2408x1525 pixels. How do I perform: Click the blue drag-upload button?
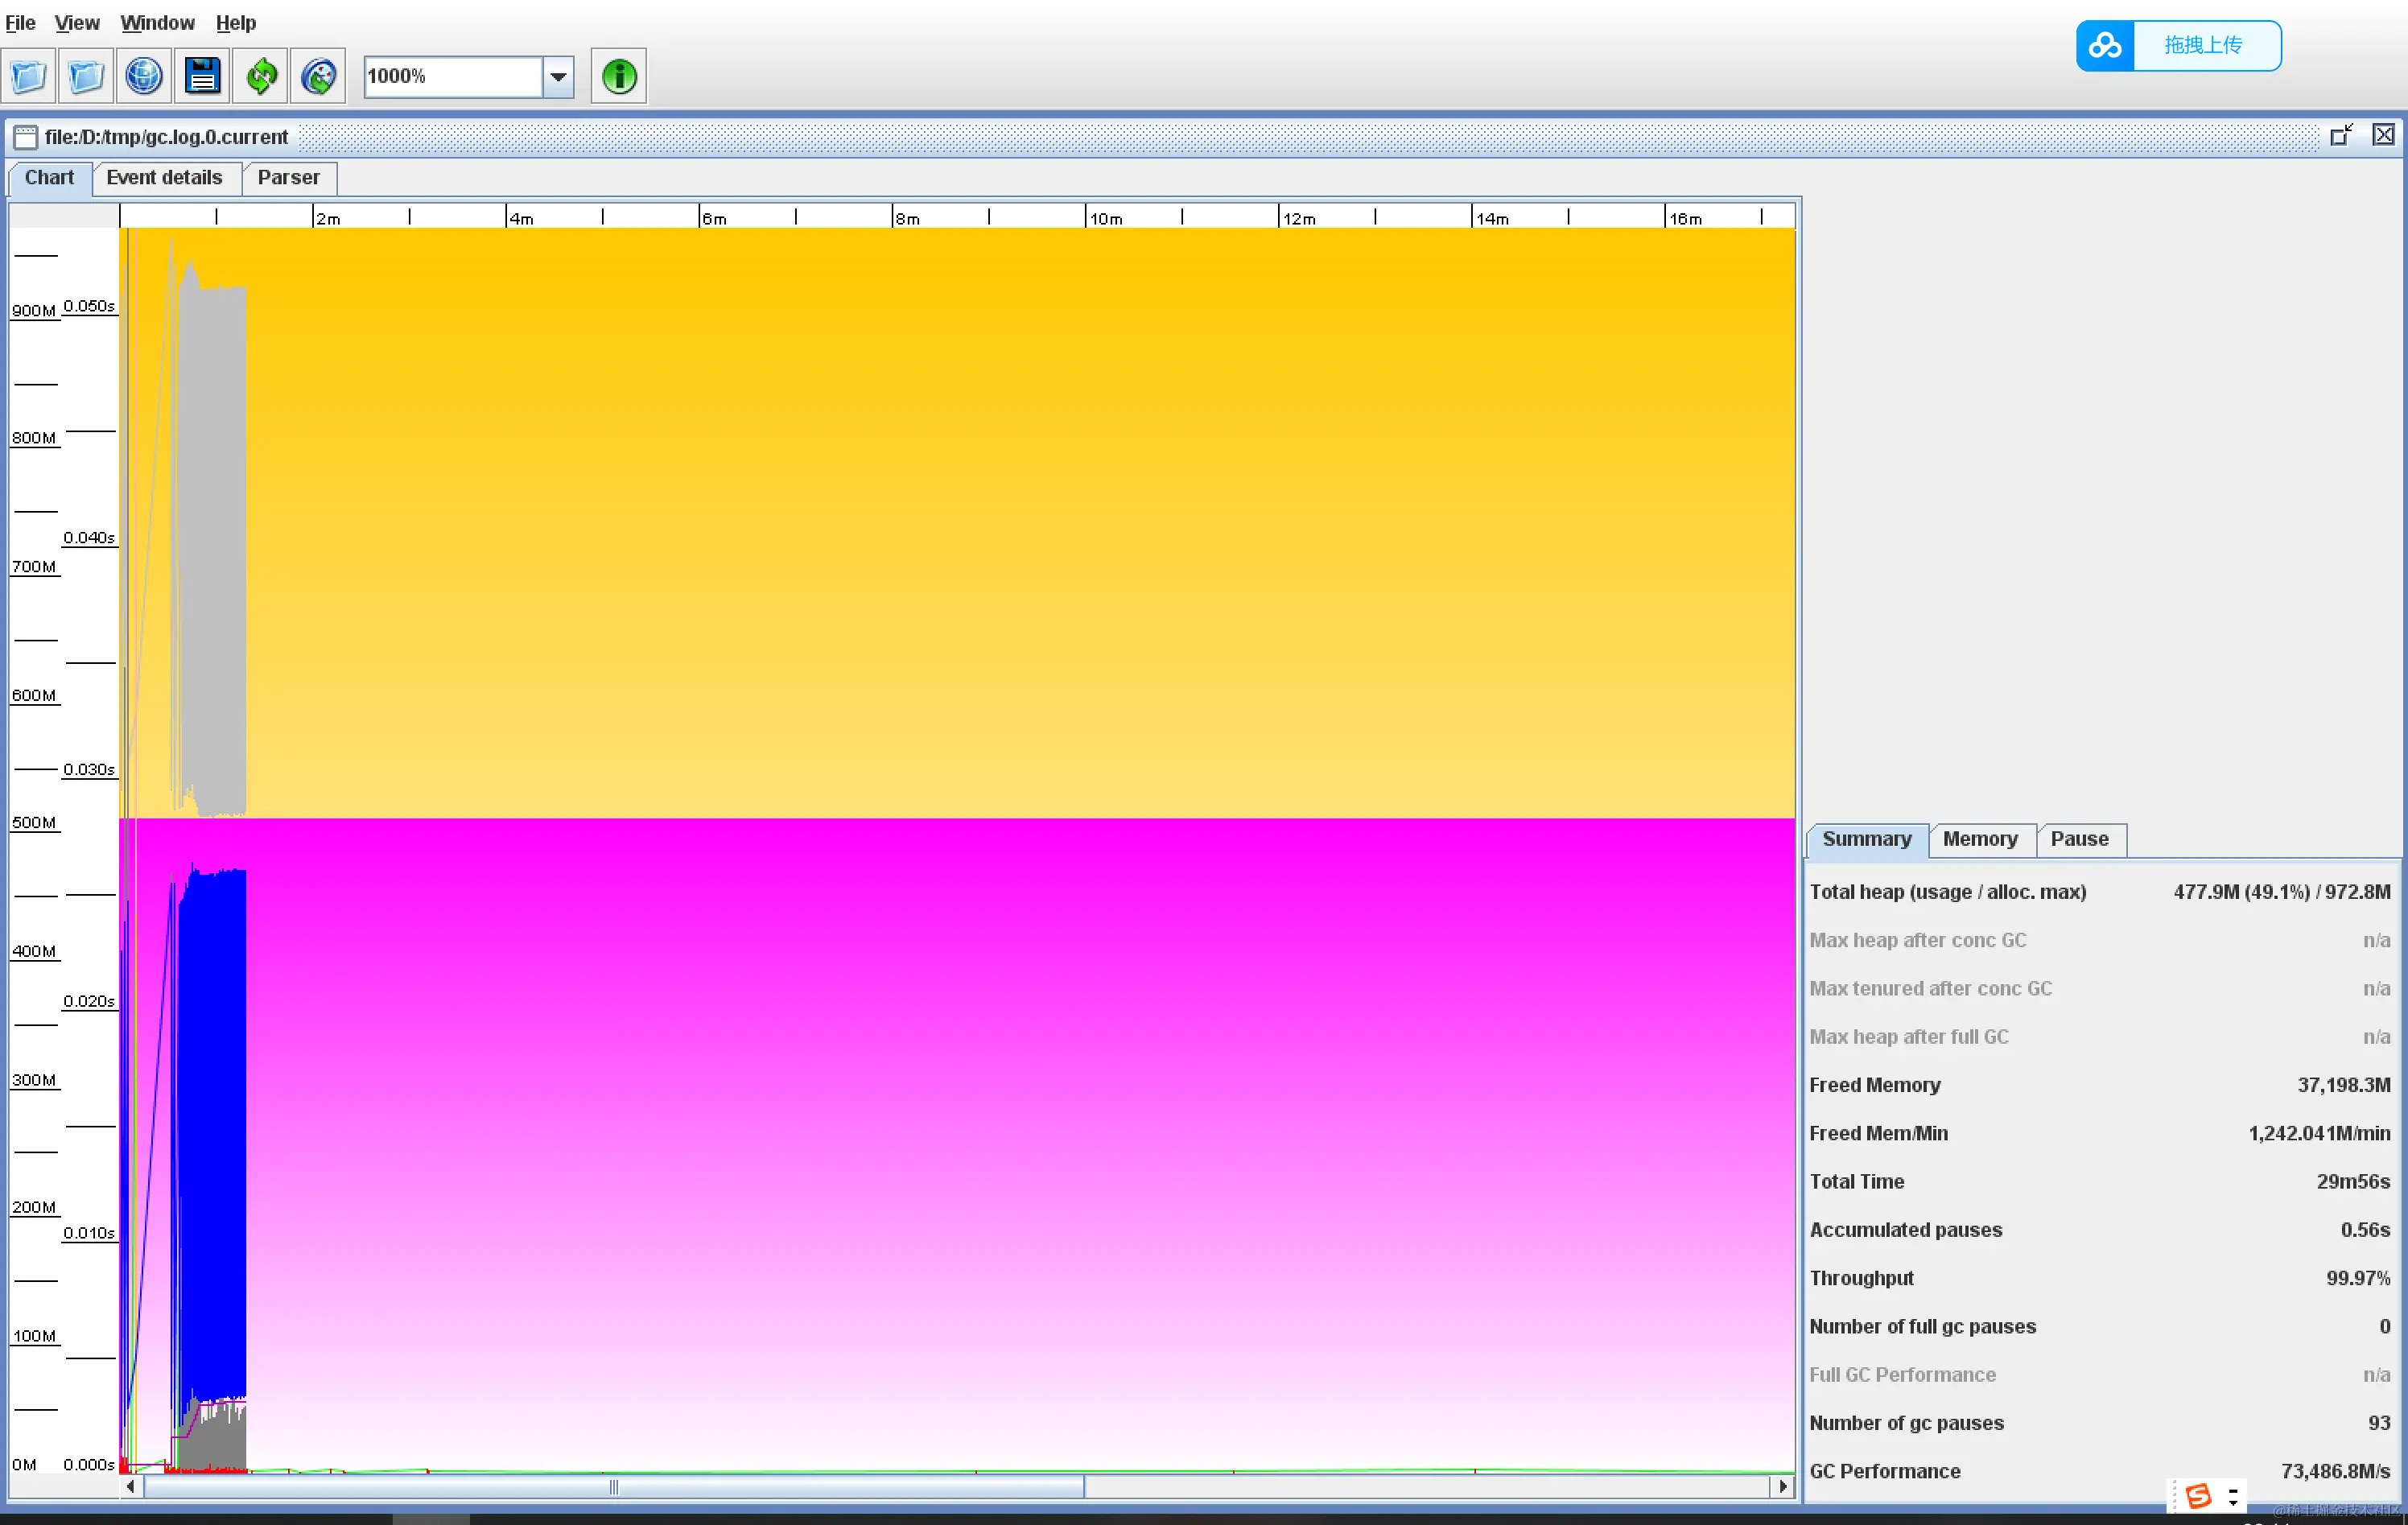(2203, 46)
